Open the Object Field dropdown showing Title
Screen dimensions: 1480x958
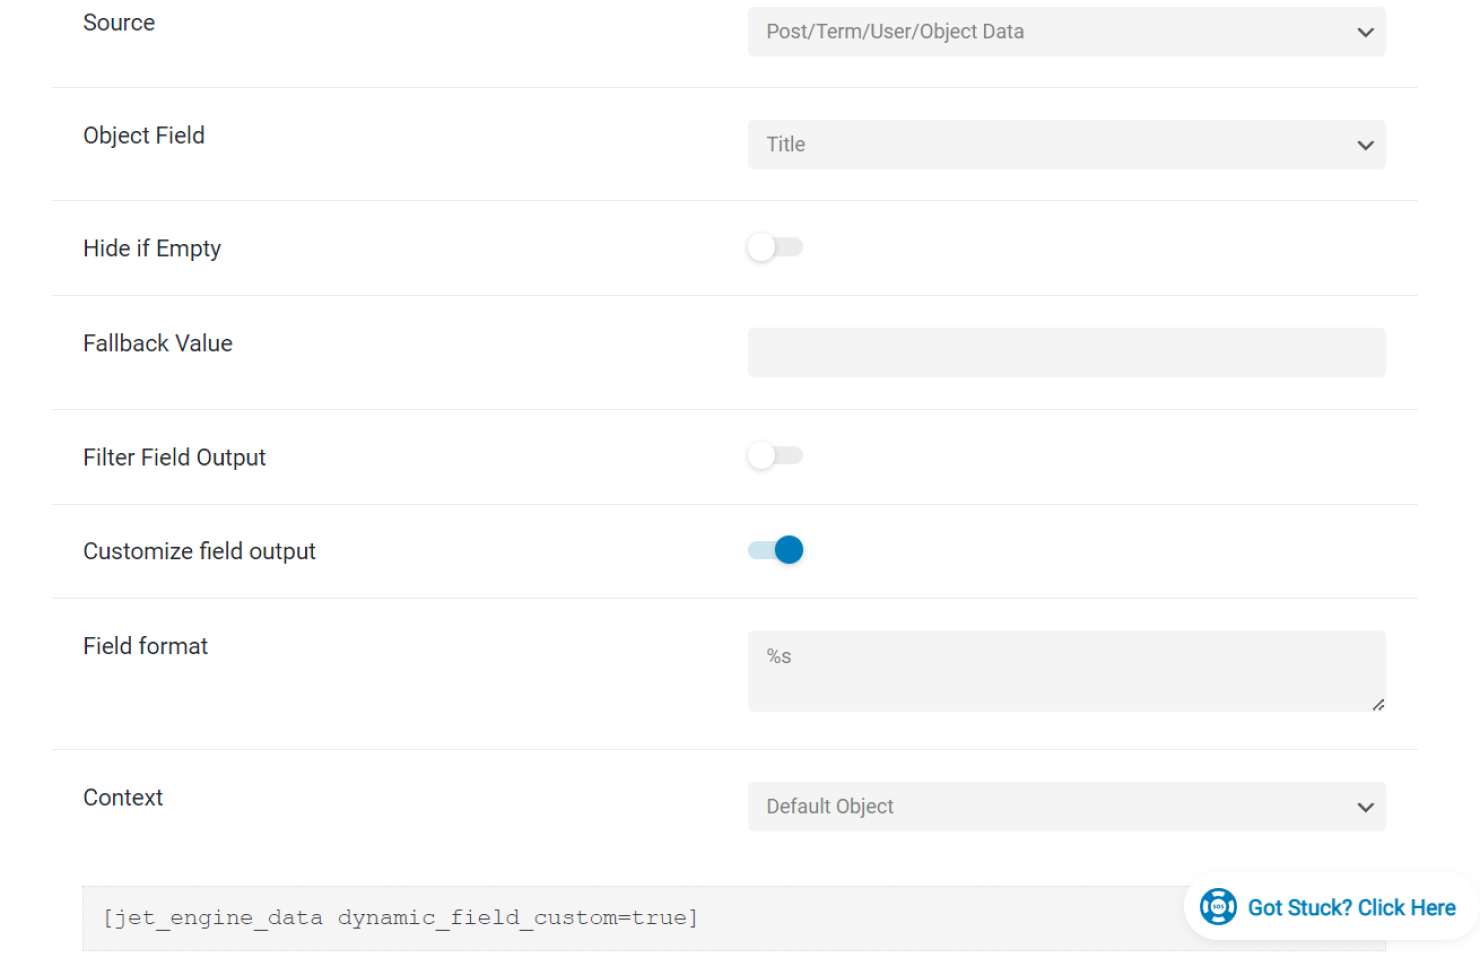tap(1066, 145)
